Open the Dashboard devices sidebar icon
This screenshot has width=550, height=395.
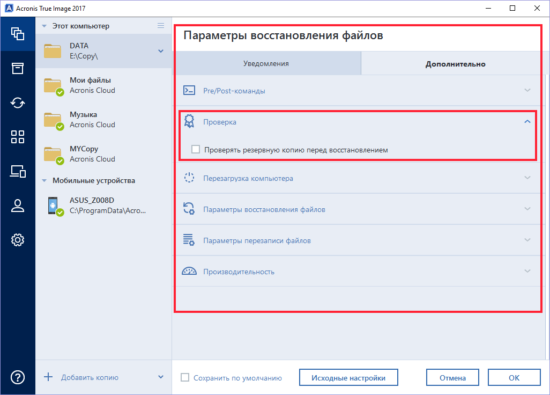tap(18, 172)
